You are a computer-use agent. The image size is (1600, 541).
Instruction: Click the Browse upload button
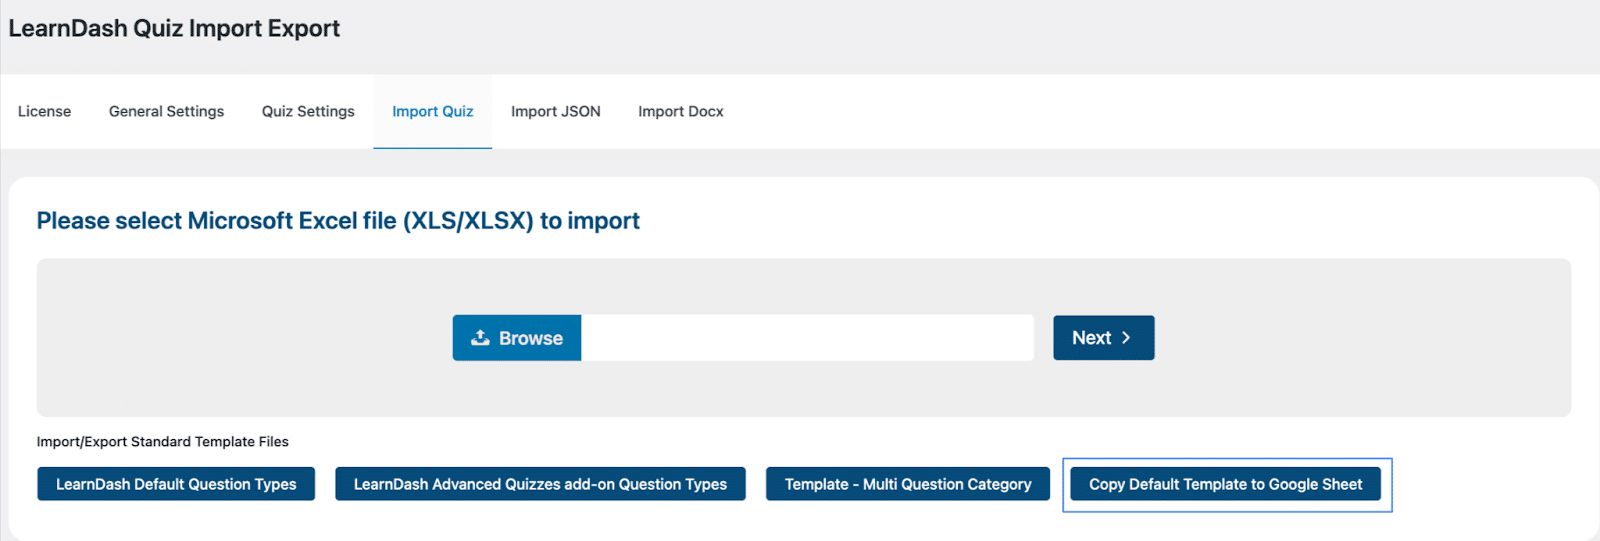517,338
